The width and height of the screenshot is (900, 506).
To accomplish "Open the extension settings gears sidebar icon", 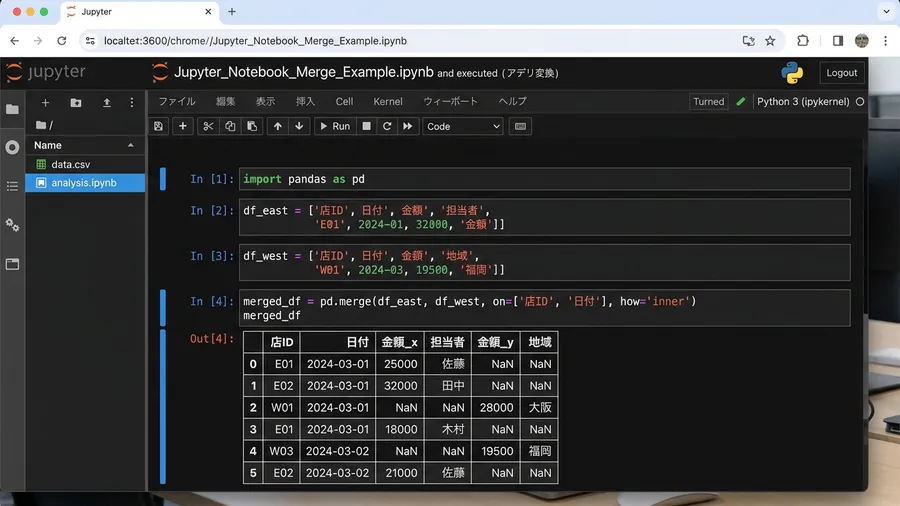I will click(x=12, y=225).
